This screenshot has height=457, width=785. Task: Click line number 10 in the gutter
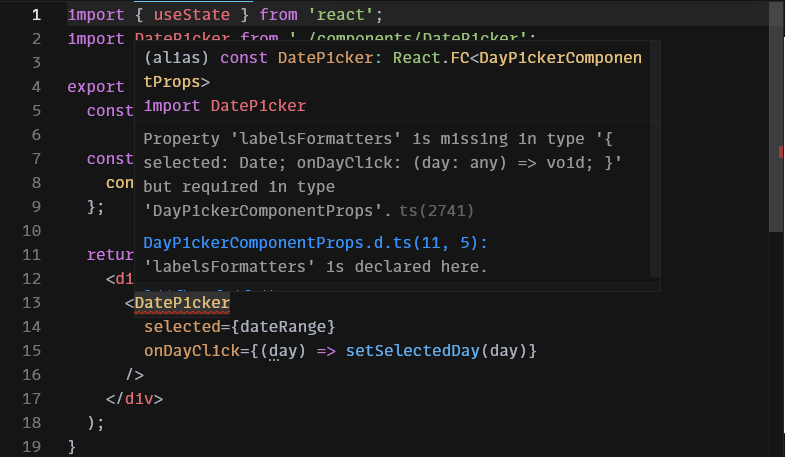pyautogui.click(x=31, y=231)
